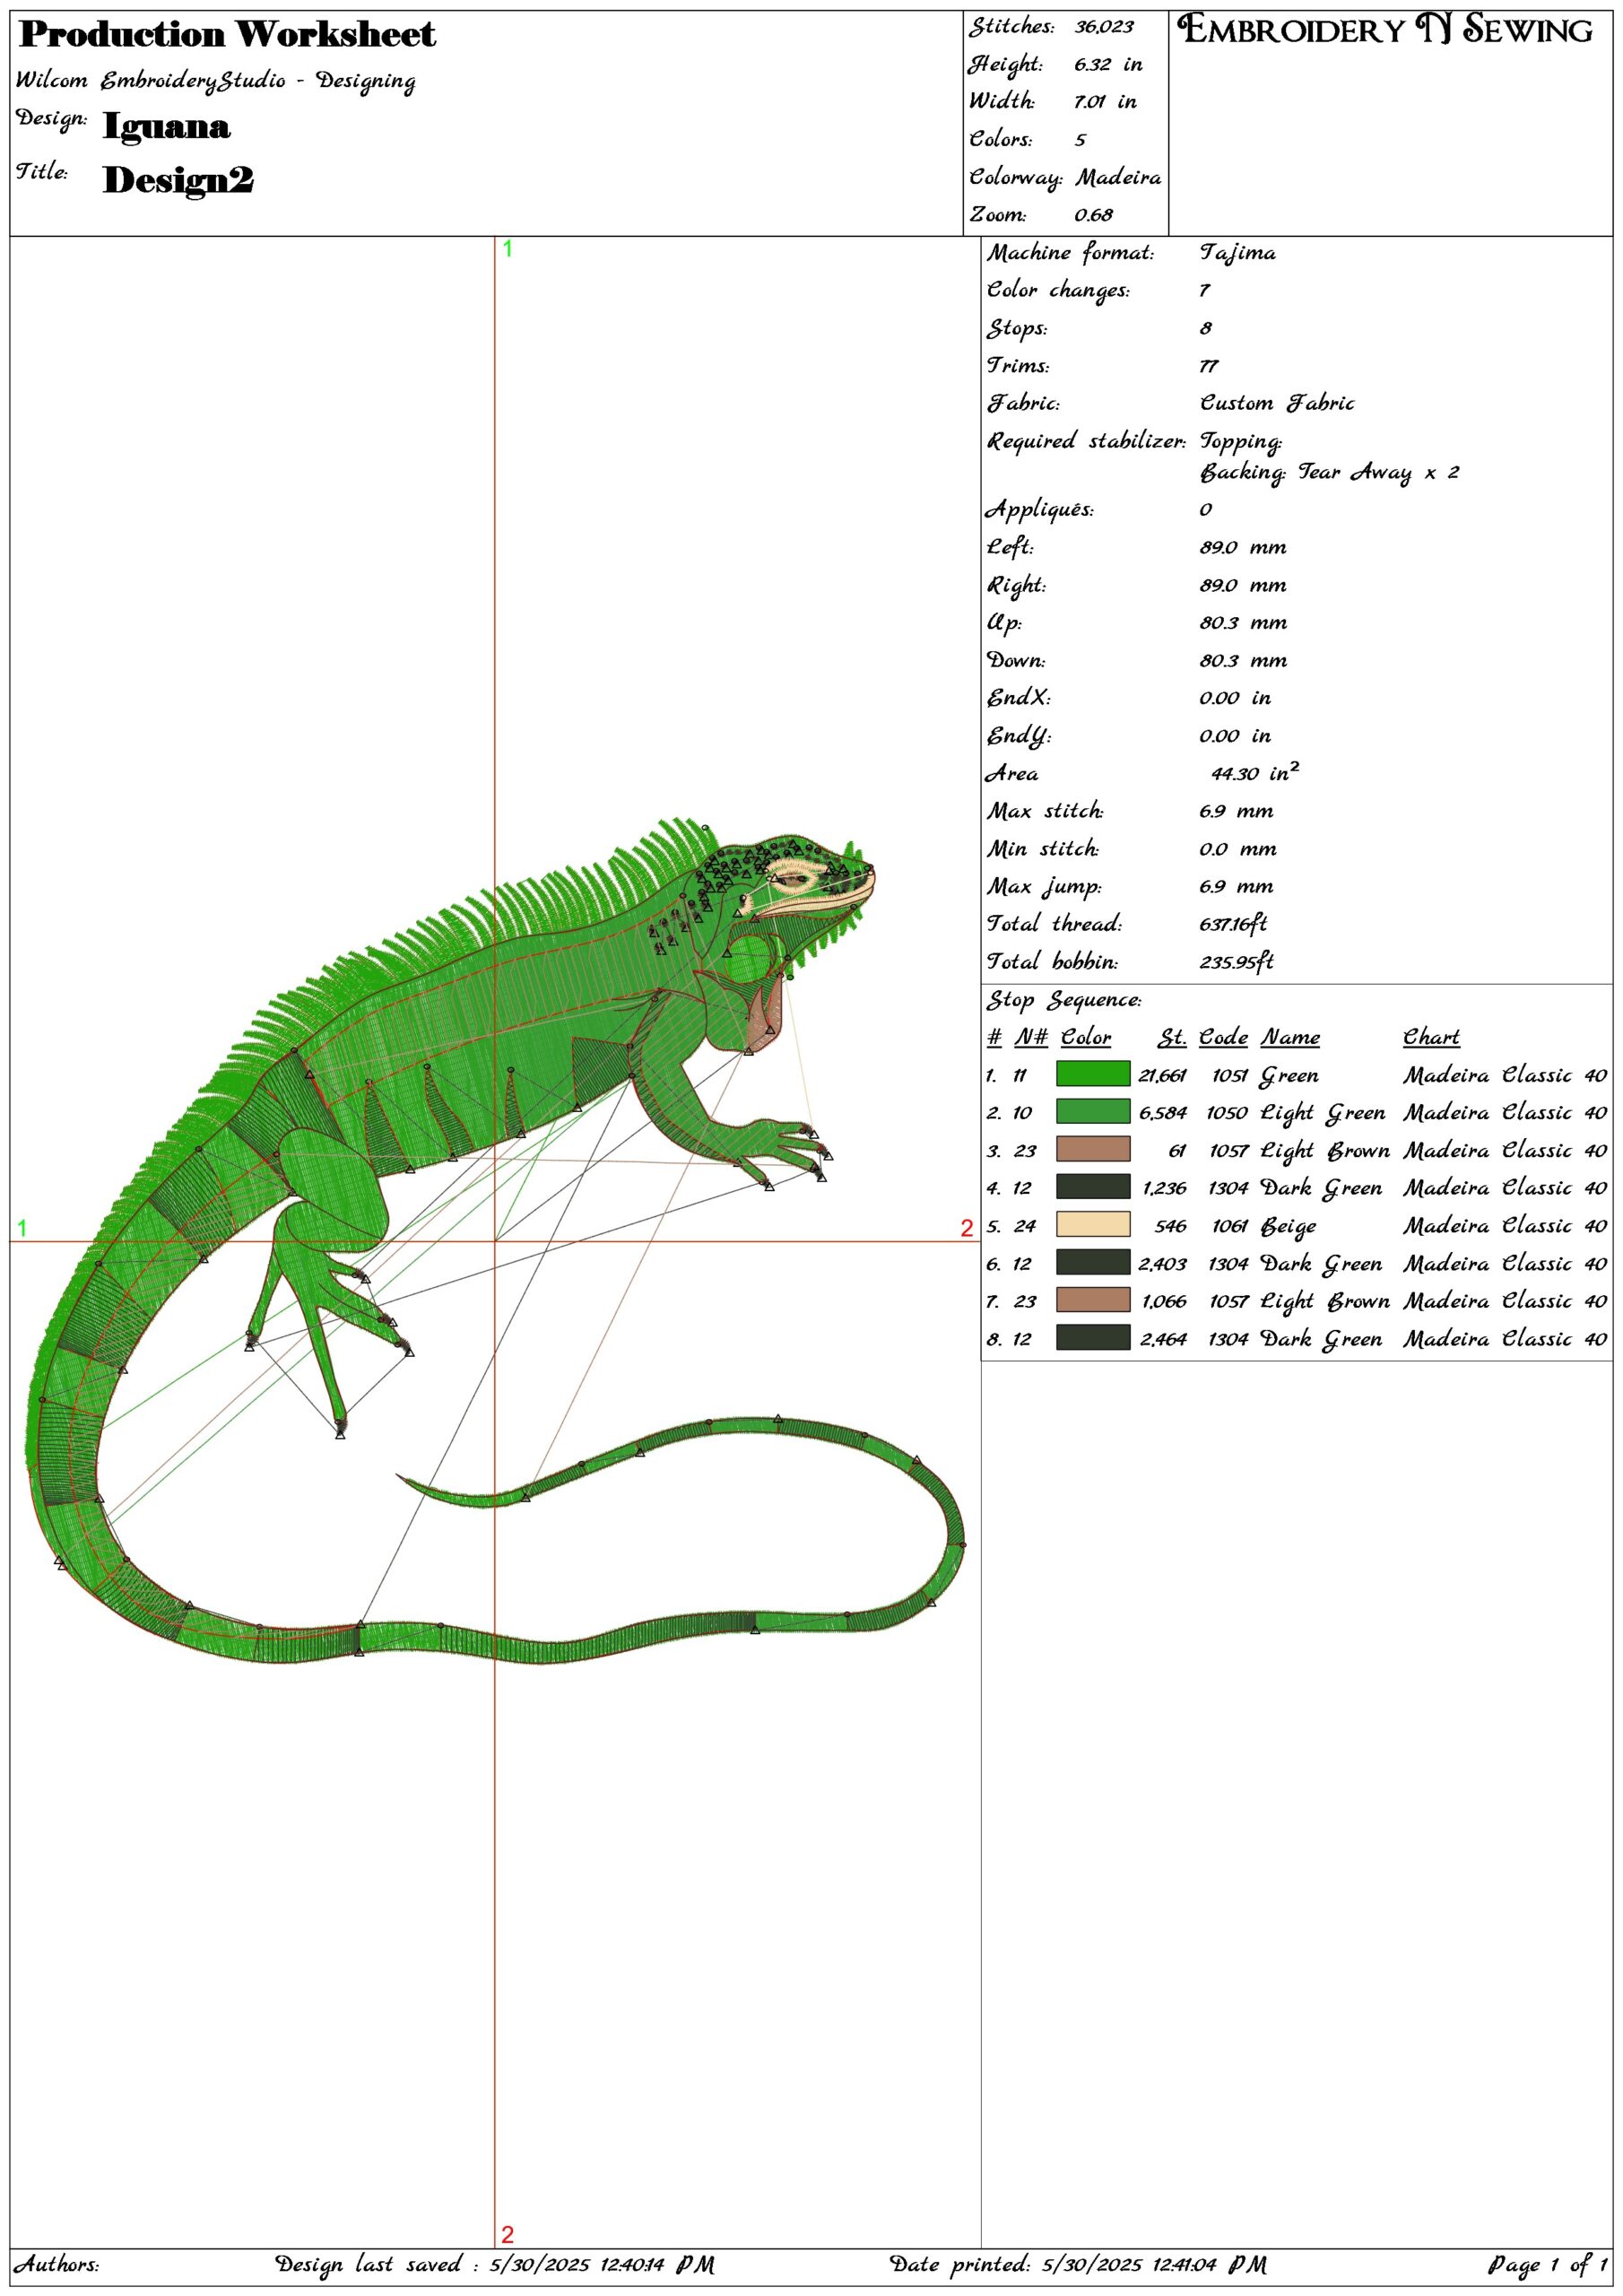Image resolution: width=1623 pixels, height=2296 pixels.
Task: Click 'Backing: Tear Away x 2'
Action: pyautogui.click(x=1329, y=472)
